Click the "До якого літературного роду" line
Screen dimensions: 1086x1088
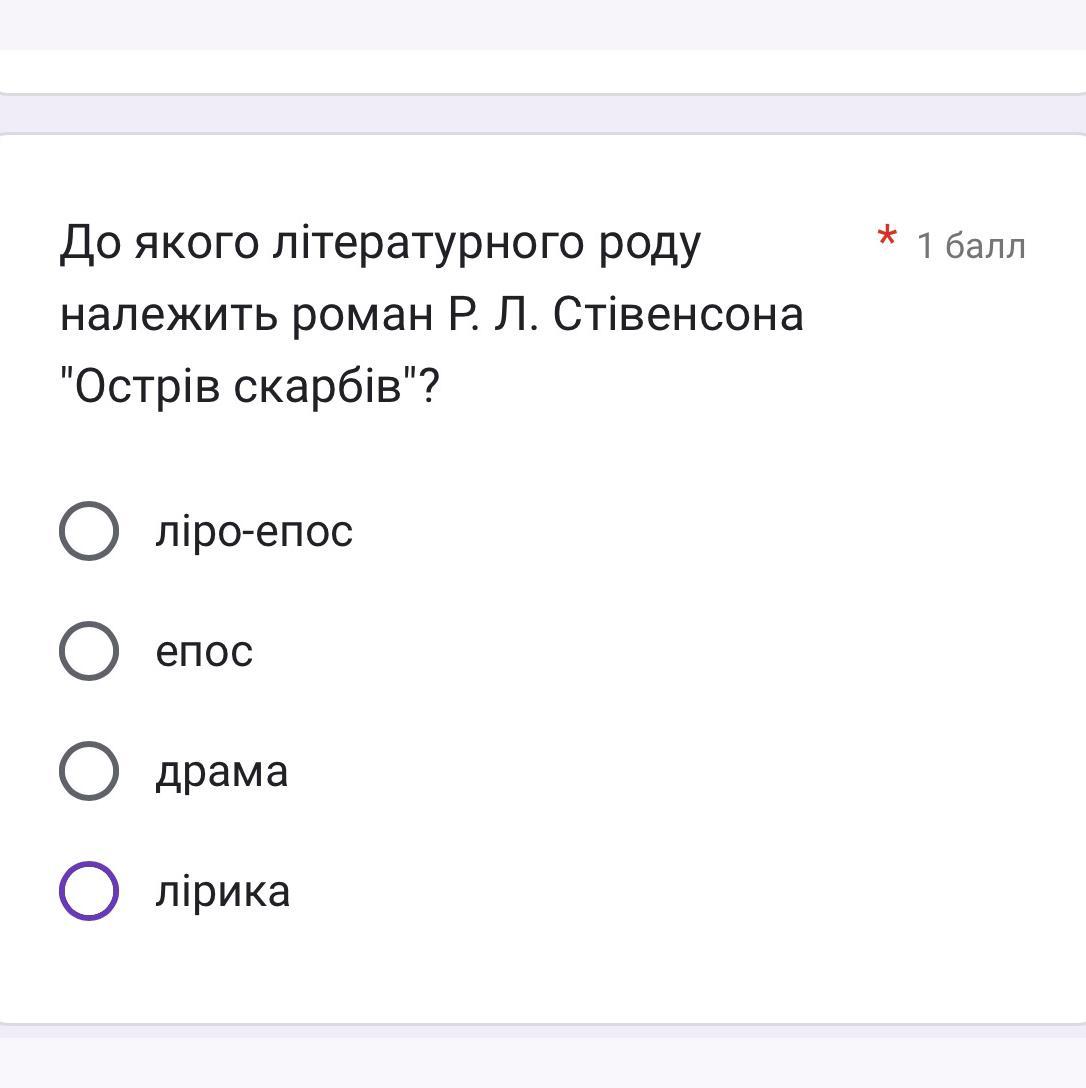pyautogui.click(x=380, y=243)
